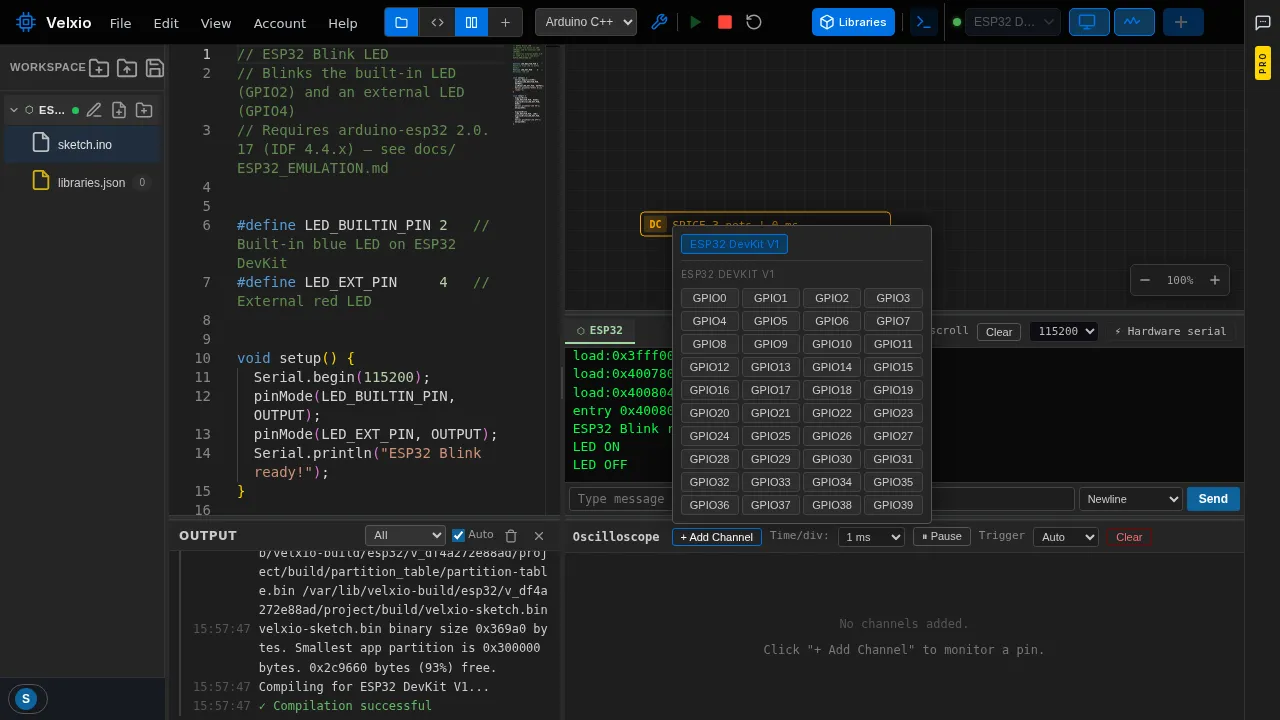The image size is (1280, 720).
Task: Toggle the Auto checkbox in Output panel
Action: [x=459, y=535]
